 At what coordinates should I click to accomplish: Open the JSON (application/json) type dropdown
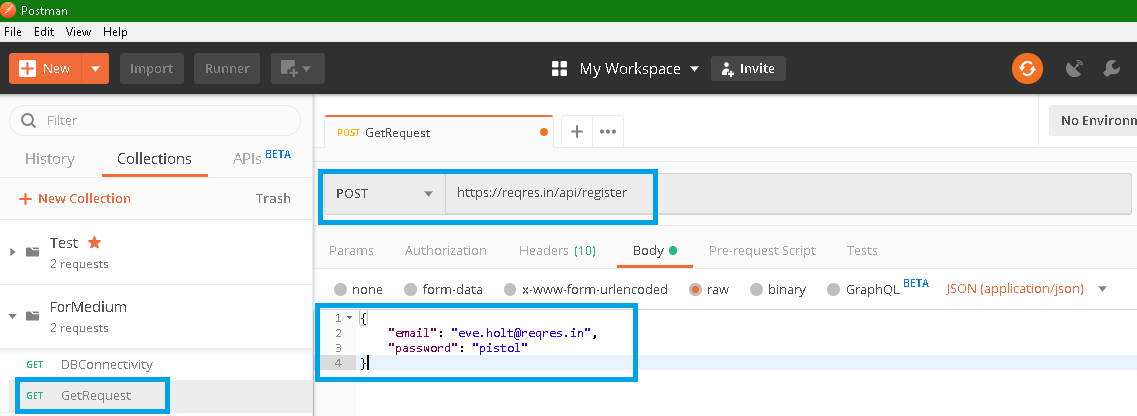click(x=1027, y=289)
